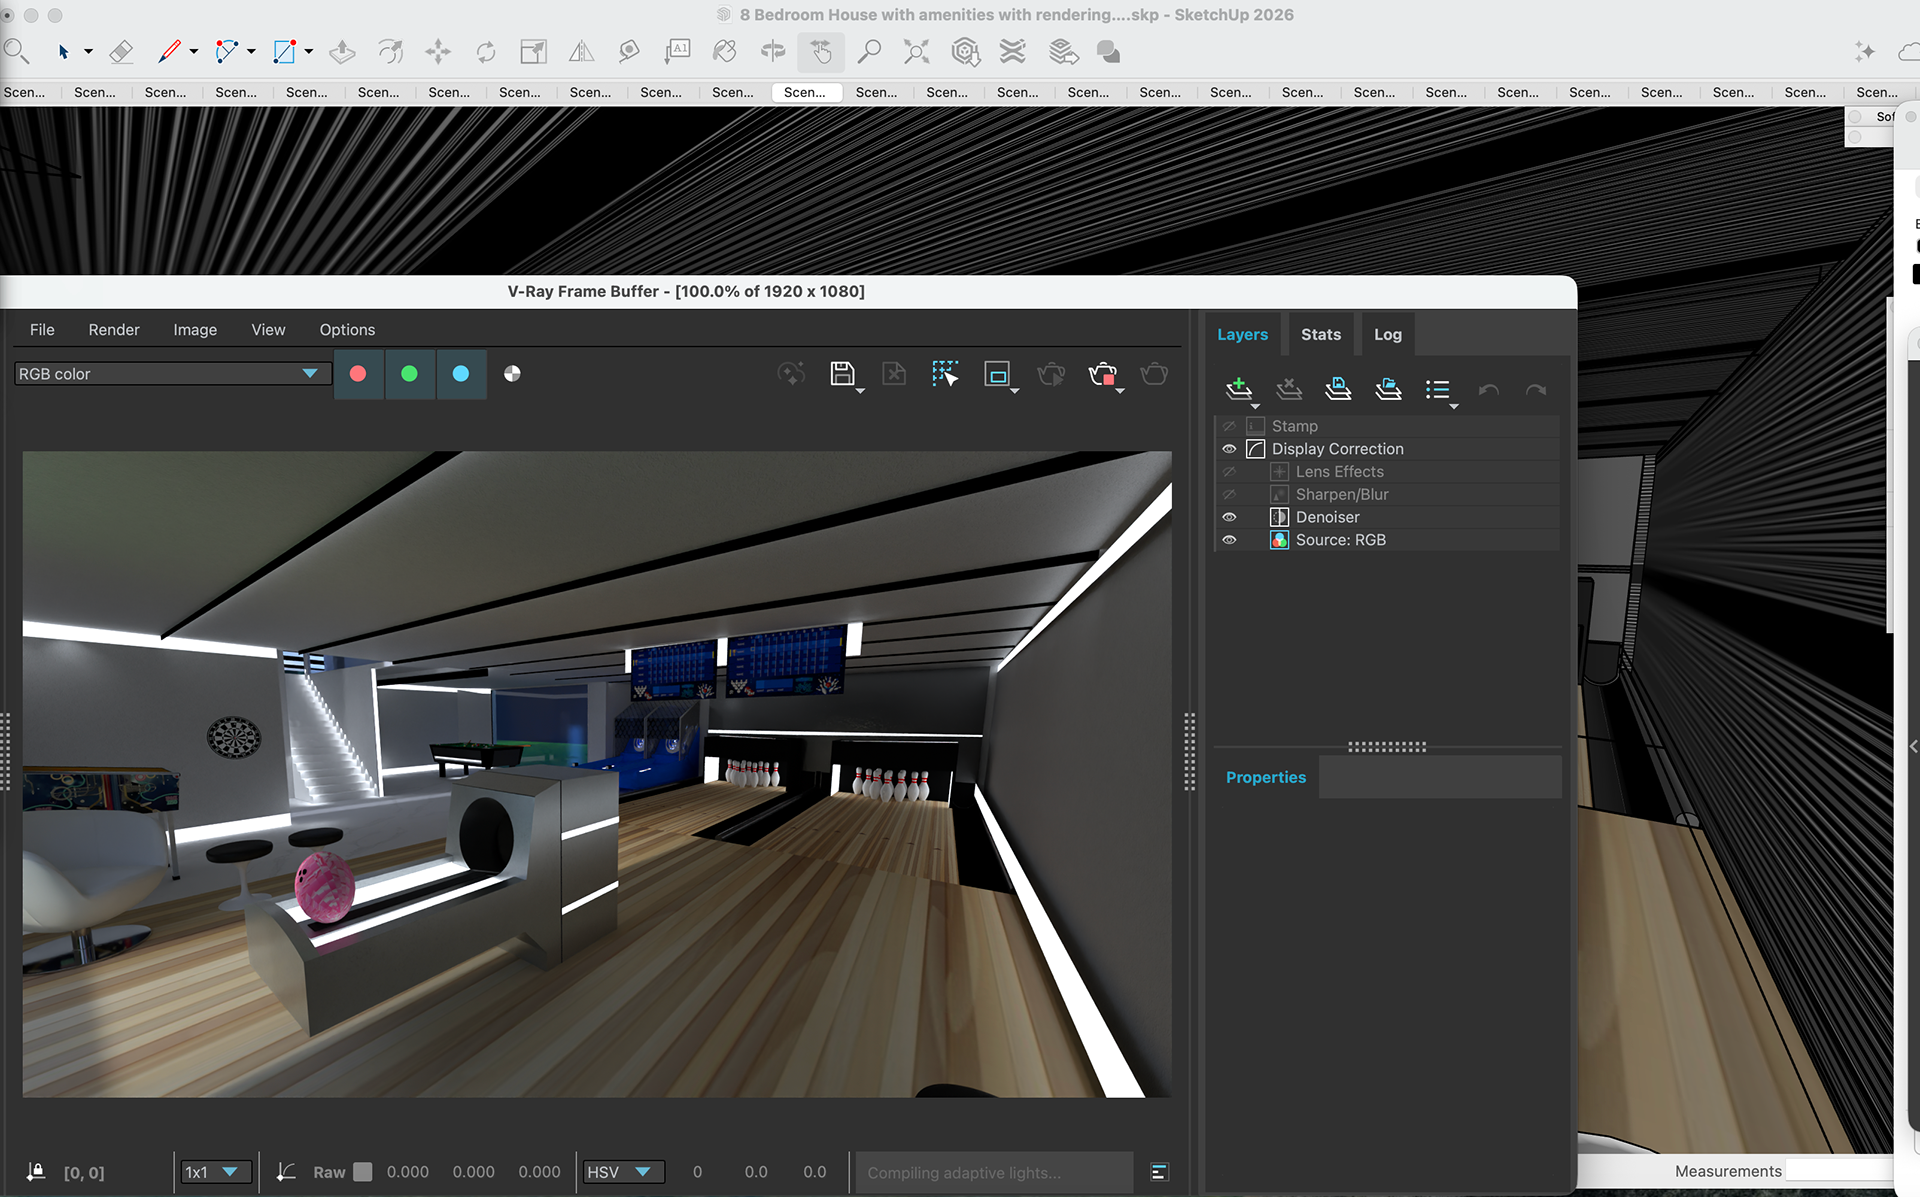Toggle the red channel swatch
The width and height of the screenshot is (1920, 1197).
click(x=358, y=374)
